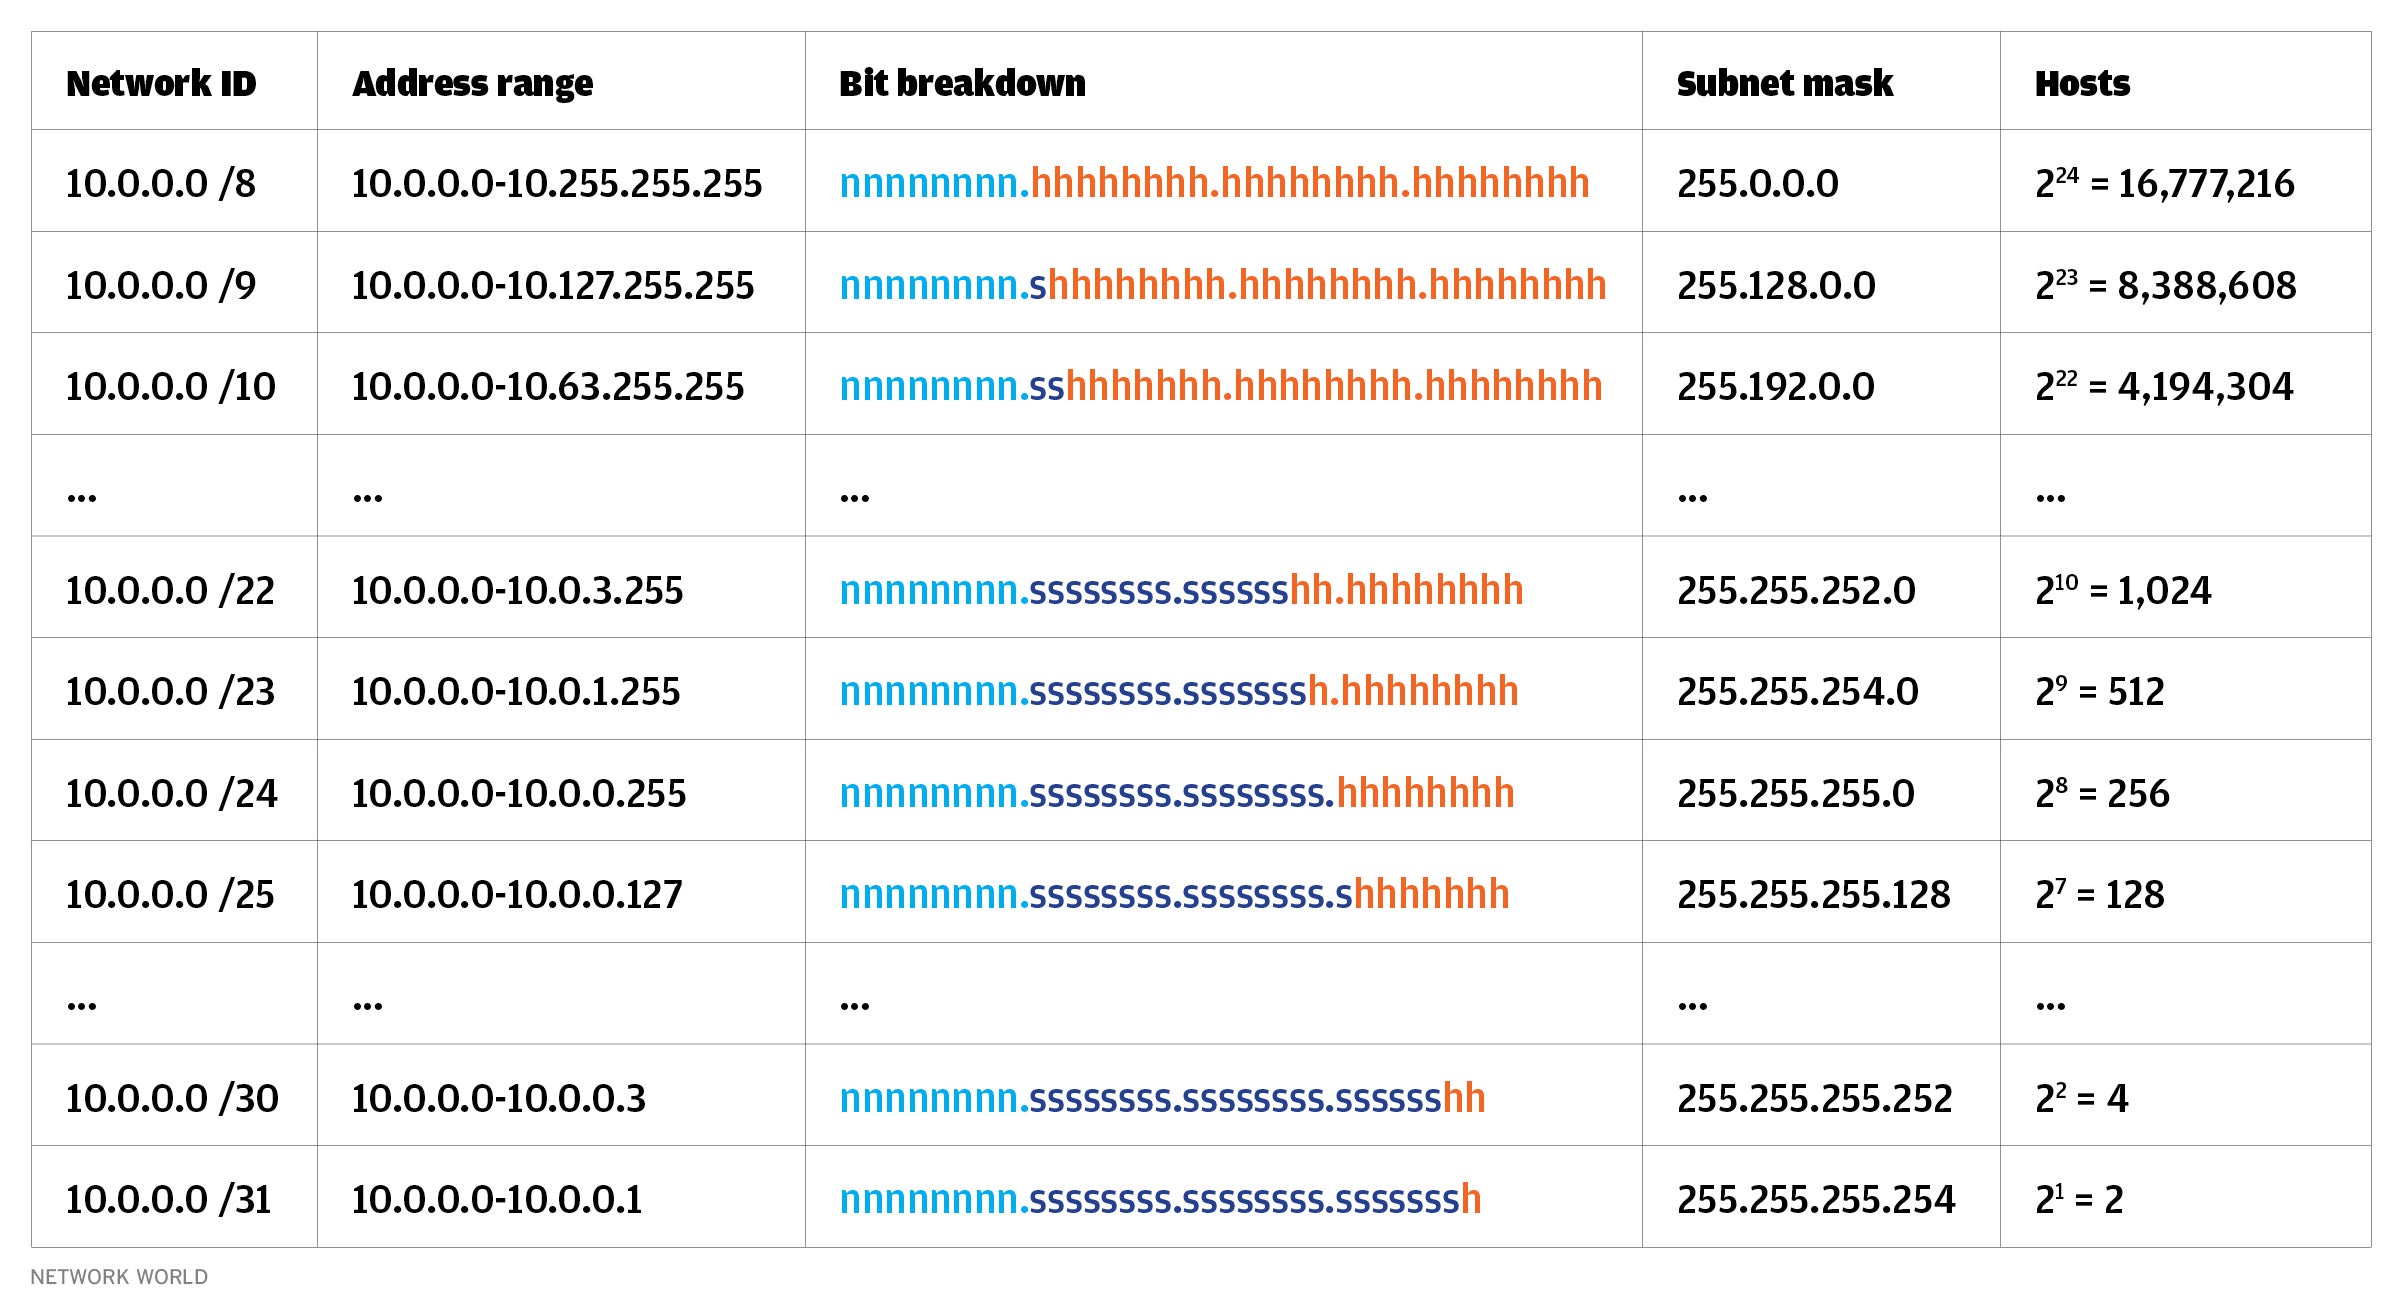Select subnet mask 255.192.0.0
This screenshot has height=1311, width=2400.
point(1775,386)
